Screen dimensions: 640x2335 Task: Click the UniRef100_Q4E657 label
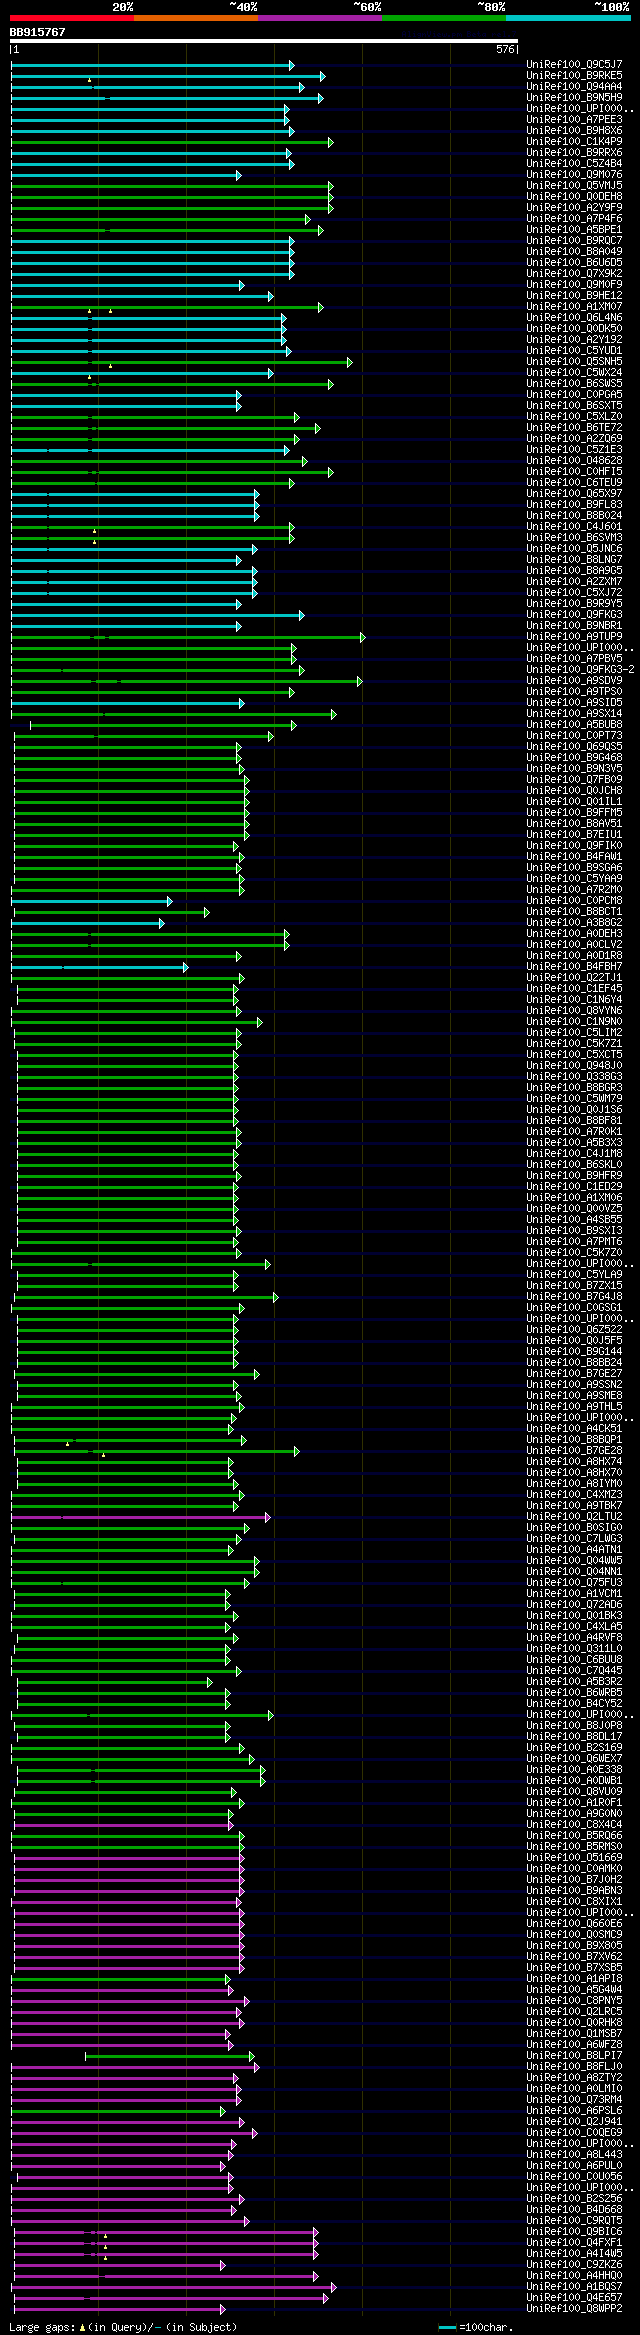[574, 2298]
